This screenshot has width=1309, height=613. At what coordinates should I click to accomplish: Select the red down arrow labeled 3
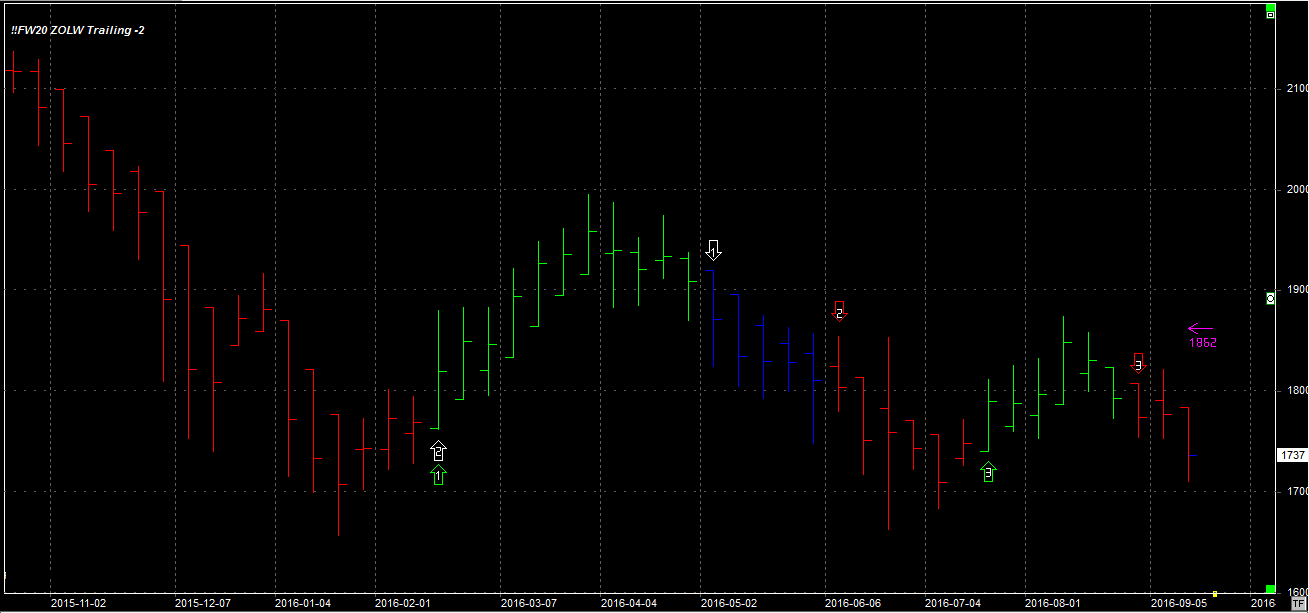(x=1138, y=362)
